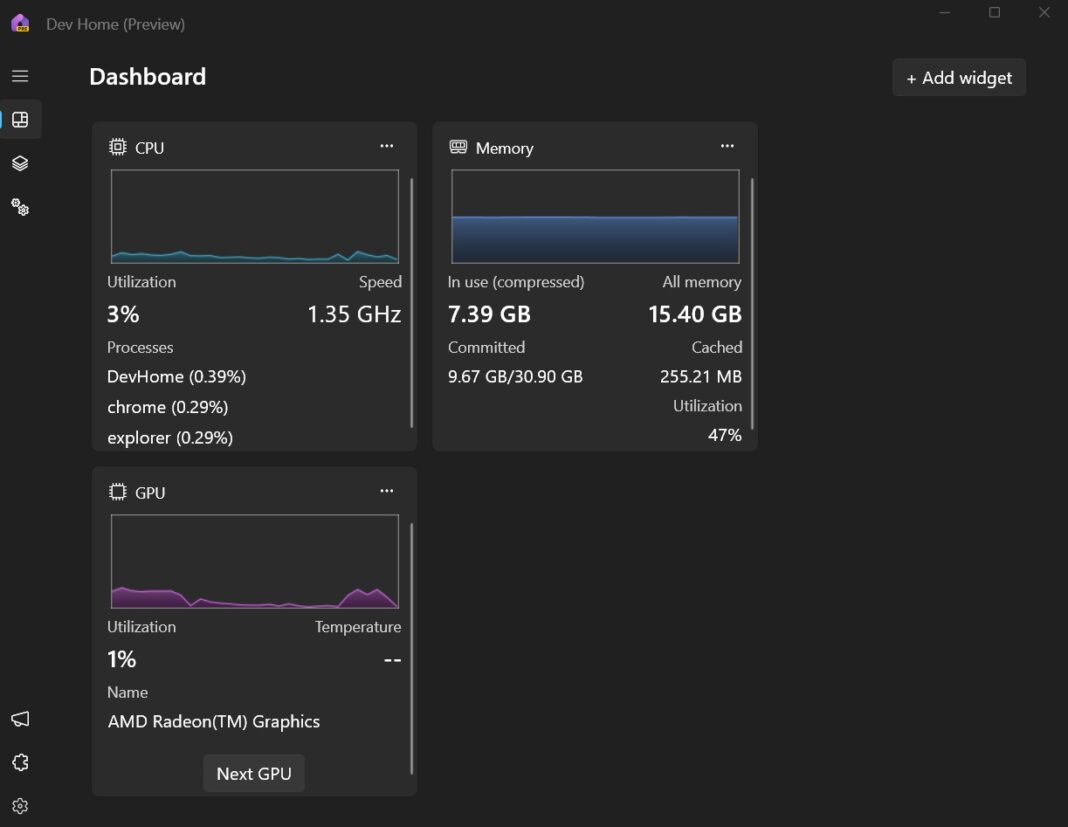Open the GPU widget options menu
The height and width of the screenshot is (827, 1068).
tap(387, 490)
